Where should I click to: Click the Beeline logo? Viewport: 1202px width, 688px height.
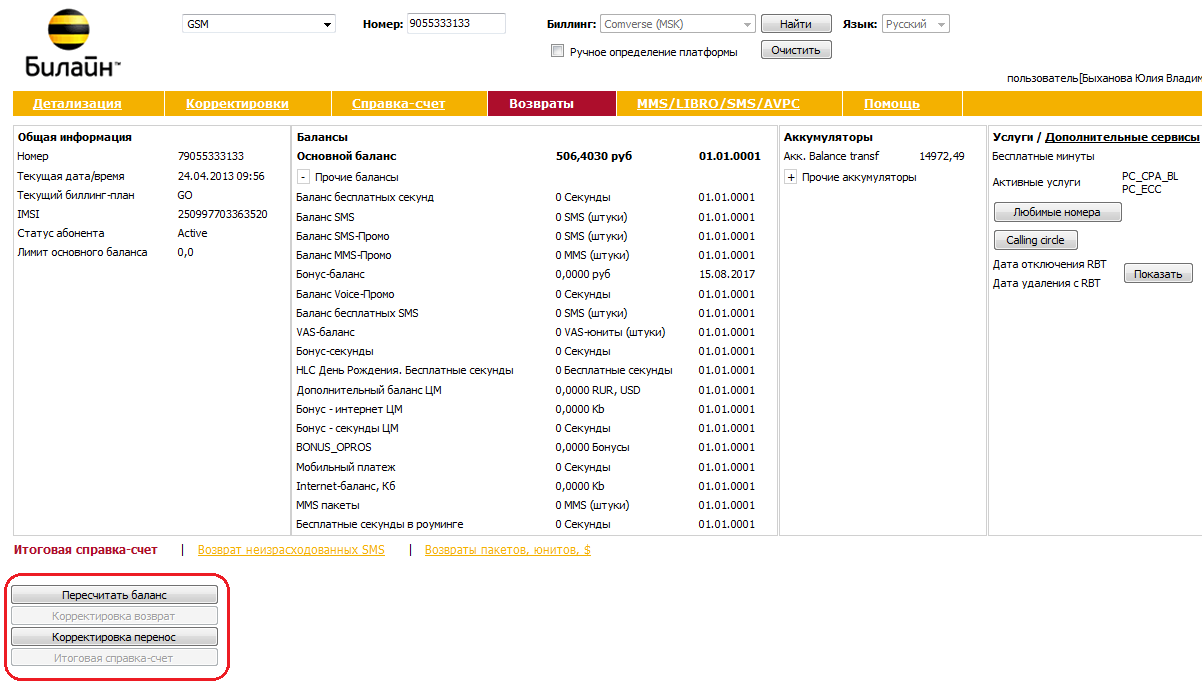tap(72, 44)
